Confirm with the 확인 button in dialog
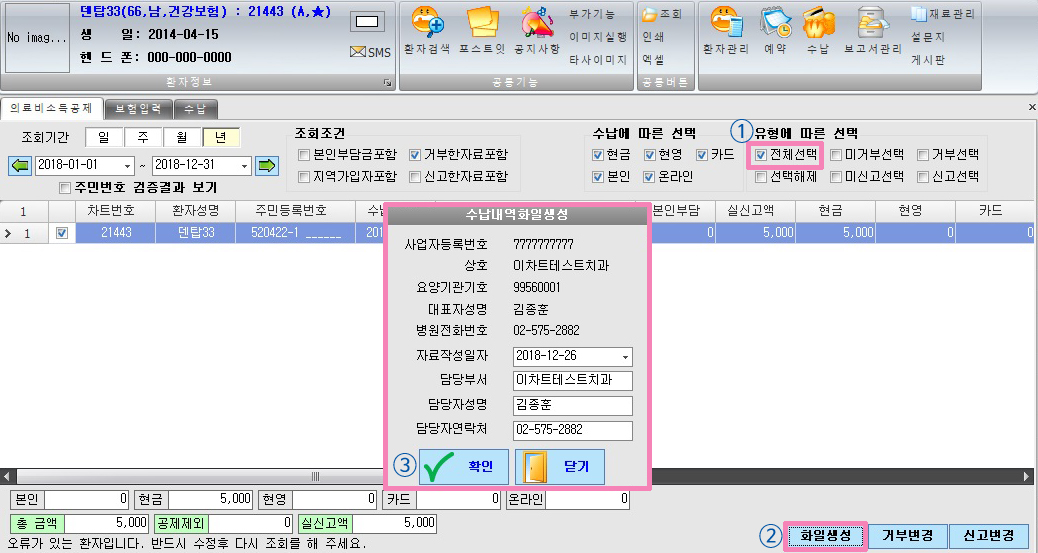1038x553 pixels. click(464, 467)
